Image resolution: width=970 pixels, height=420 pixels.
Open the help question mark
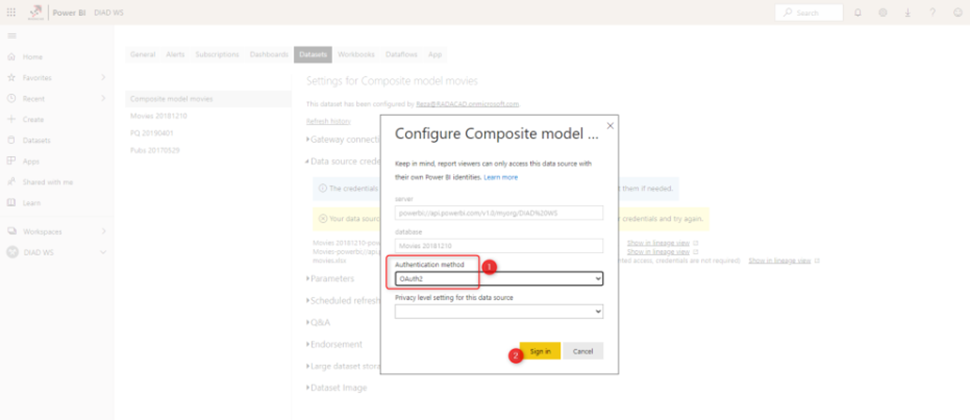point(932,12)
